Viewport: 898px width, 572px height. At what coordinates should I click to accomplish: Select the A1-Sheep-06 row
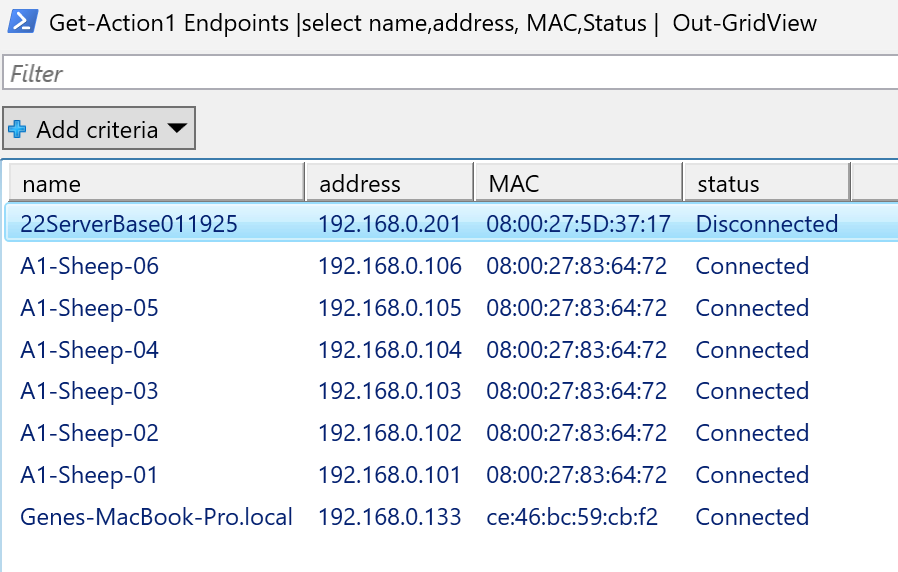[90, 266]
